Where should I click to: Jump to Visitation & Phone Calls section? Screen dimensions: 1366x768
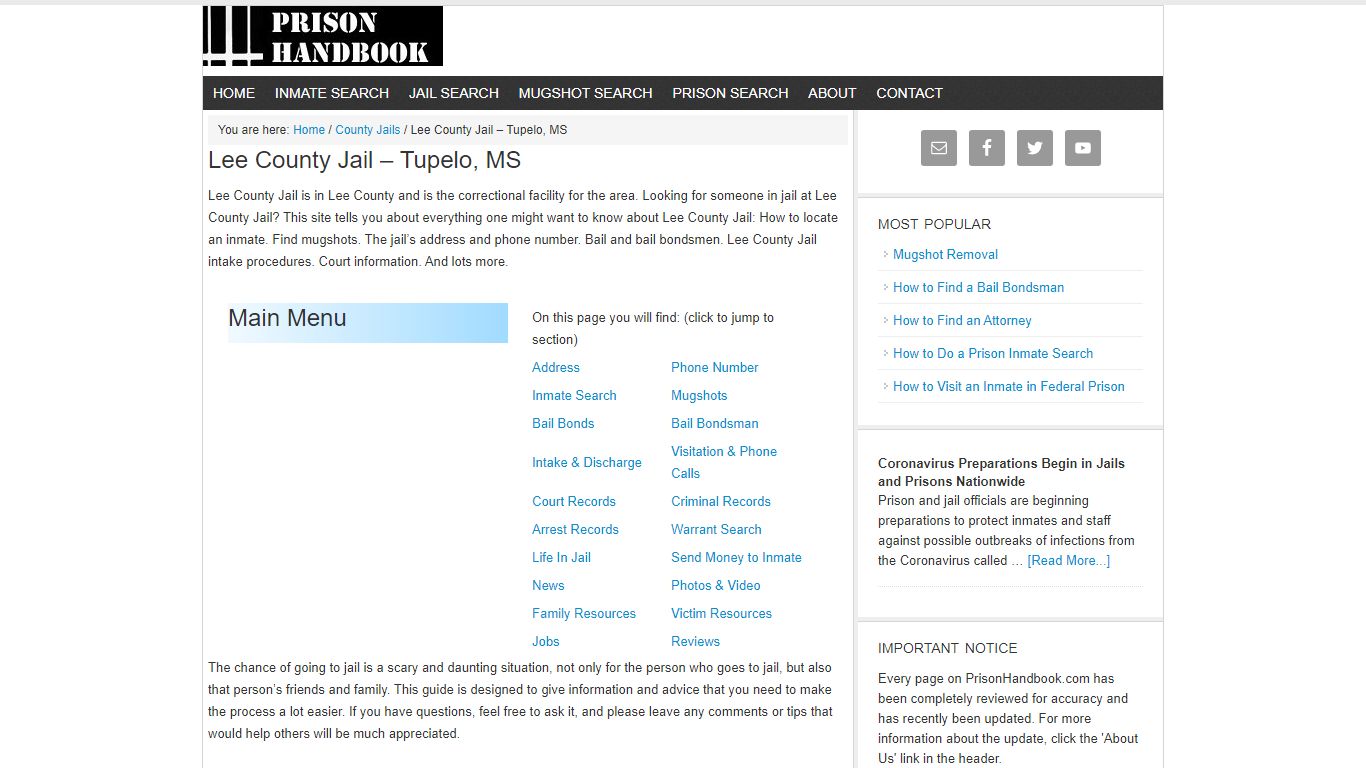click(724, 462)
